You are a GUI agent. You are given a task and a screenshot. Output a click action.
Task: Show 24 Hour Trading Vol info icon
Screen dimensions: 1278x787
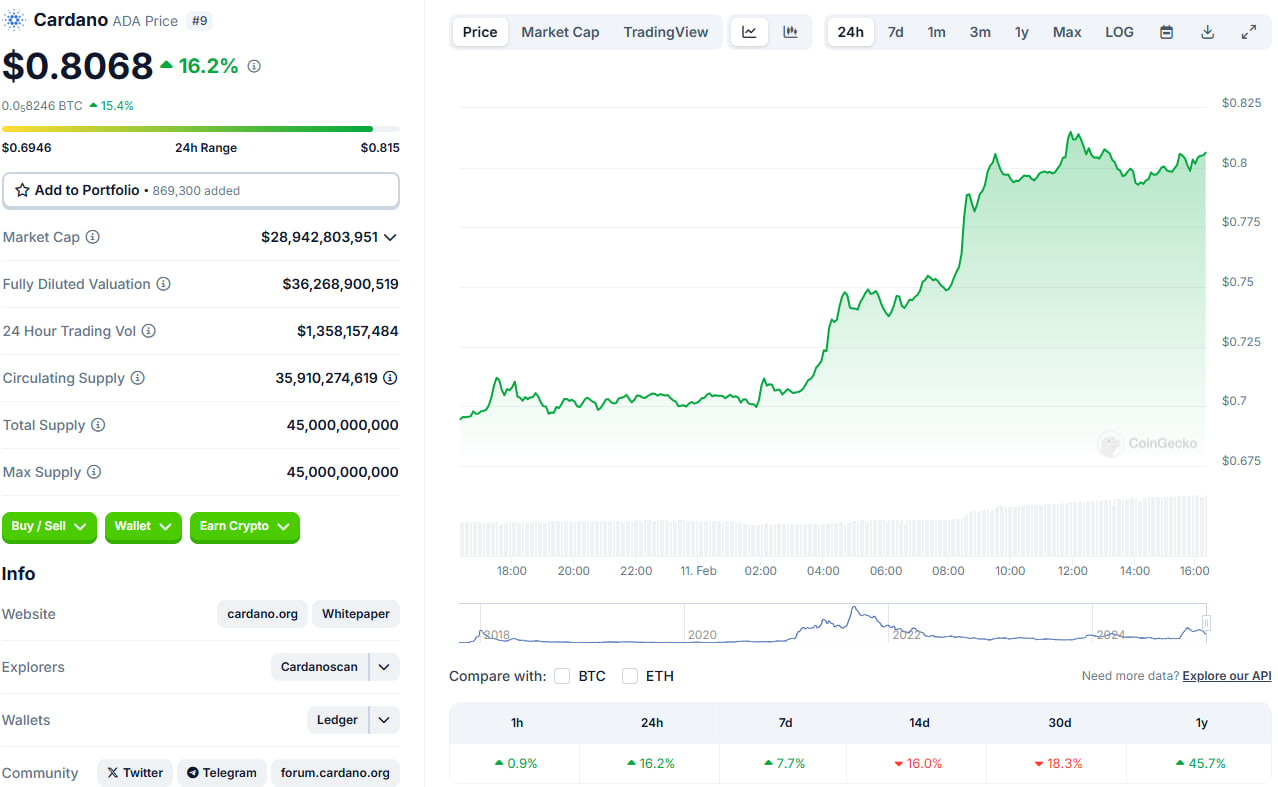[148, 331]
